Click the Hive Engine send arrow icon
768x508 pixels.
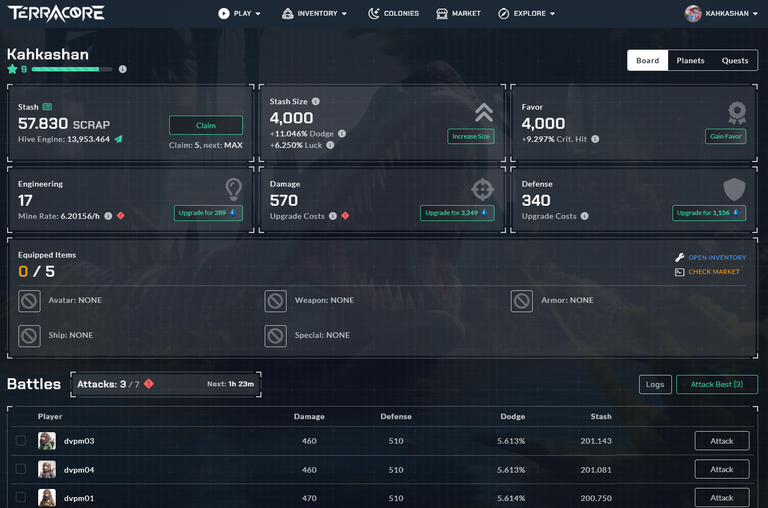(x=119, y=139)
